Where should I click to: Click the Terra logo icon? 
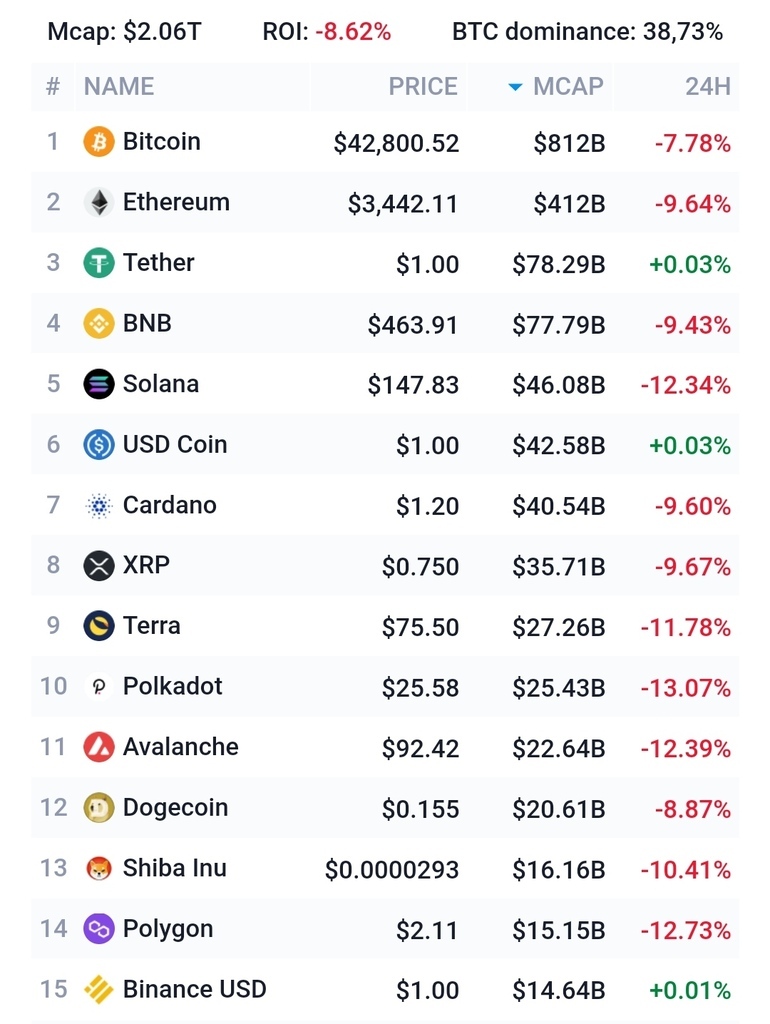99,626
